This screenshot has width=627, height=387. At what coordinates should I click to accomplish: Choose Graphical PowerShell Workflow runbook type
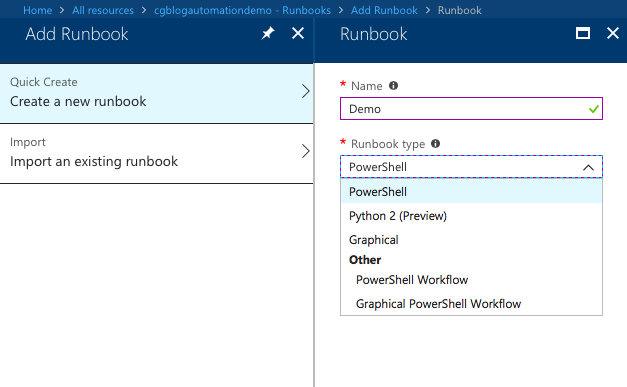[471, 304]
